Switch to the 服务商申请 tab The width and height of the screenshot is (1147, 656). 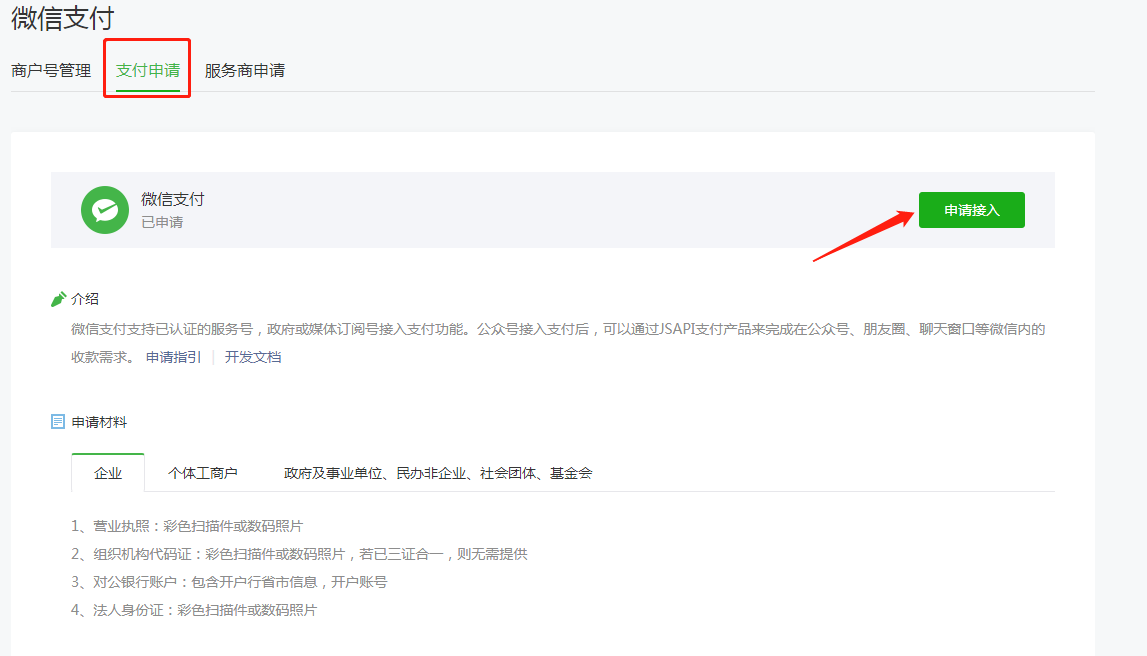(x=245, y=71)
